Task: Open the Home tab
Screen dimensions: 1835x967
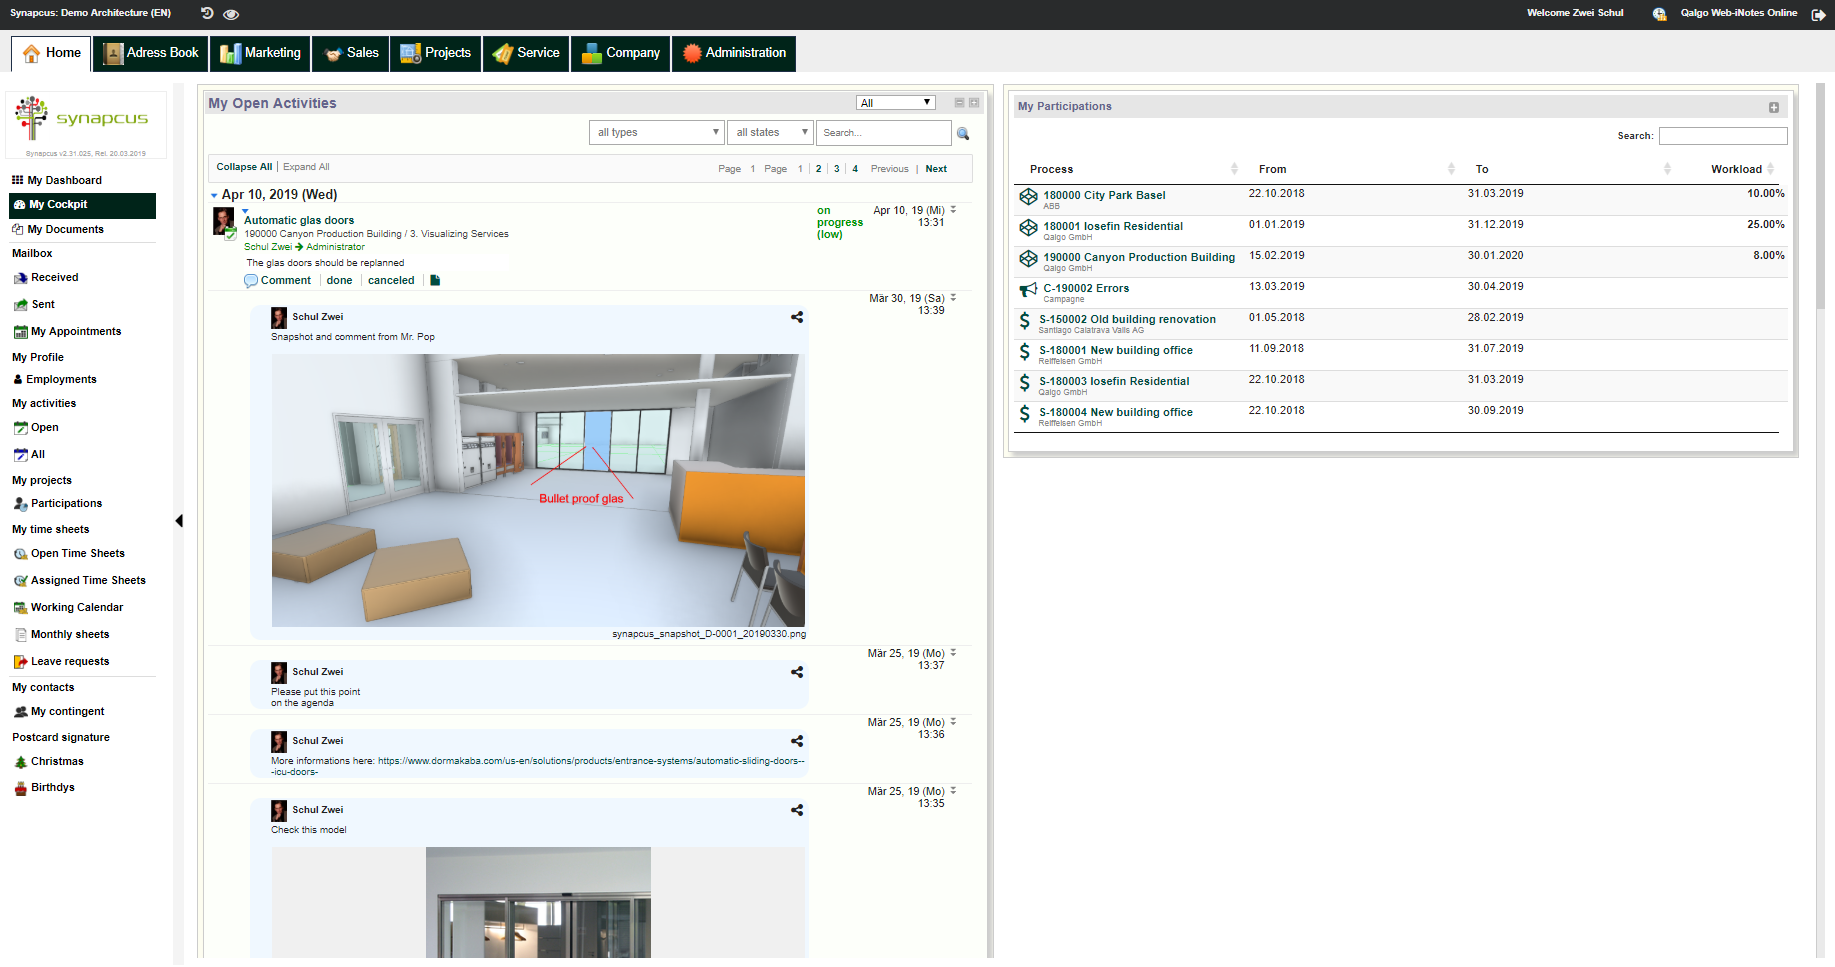Action: click(51, 53)
